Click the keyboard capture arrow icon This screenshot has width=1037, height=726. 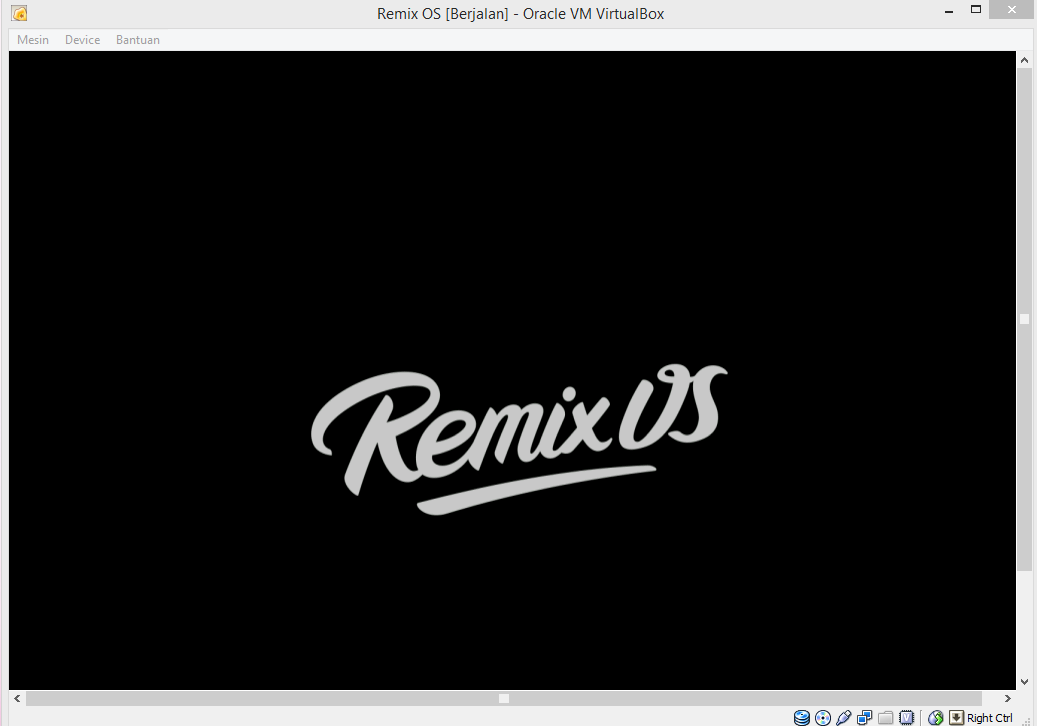click(x=956, y=717)
